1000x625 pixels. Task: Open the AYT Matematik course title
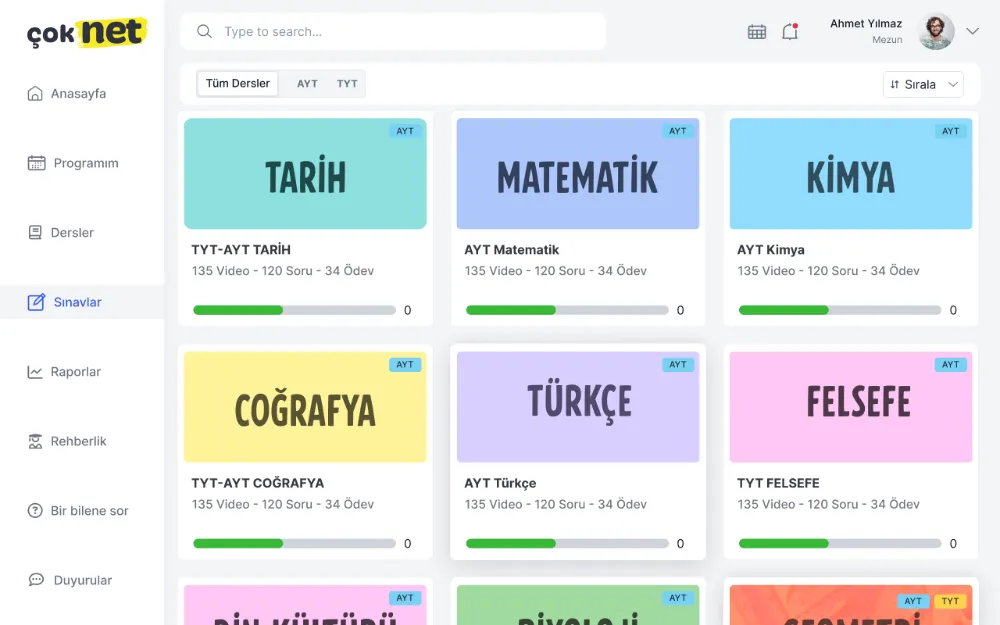512,250
